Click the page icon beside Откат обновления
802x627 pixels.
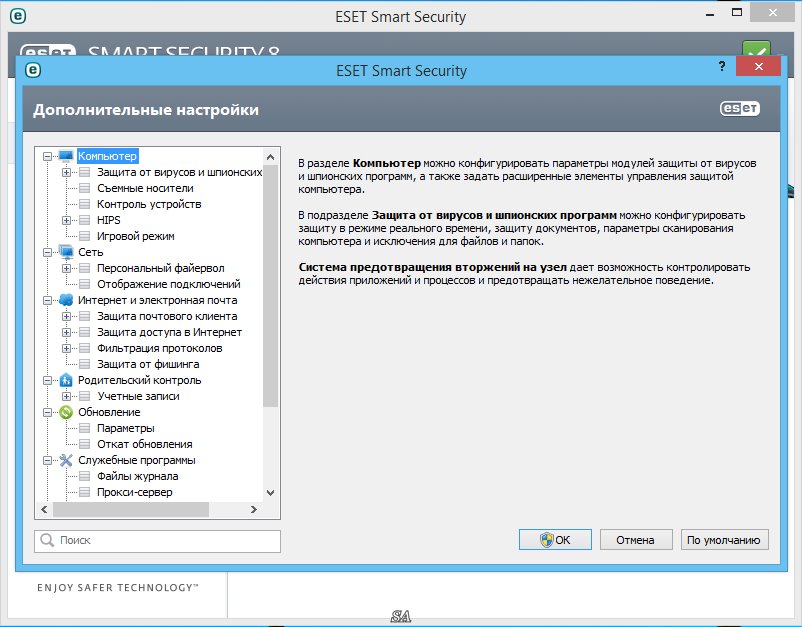coord(85,444)
